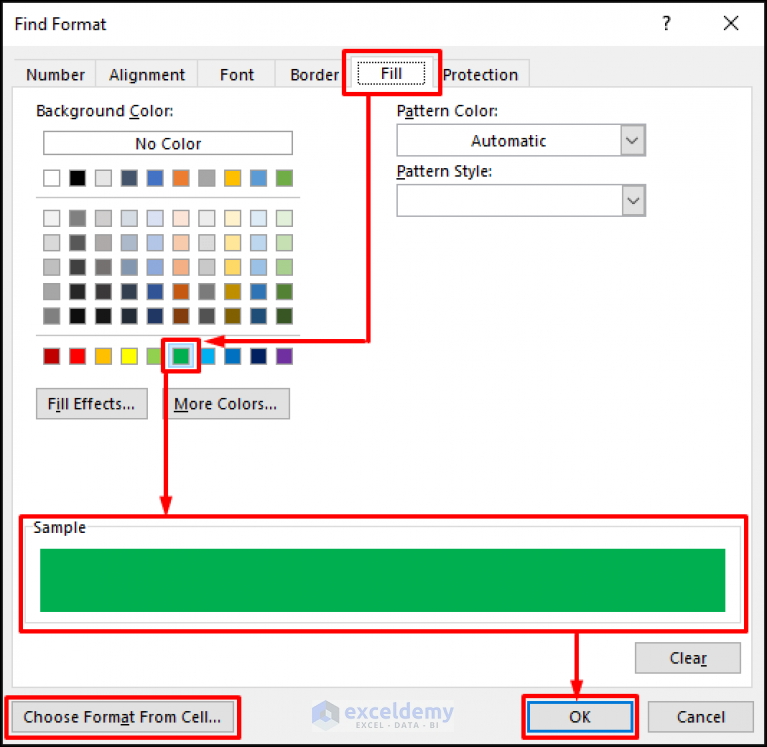Pick the dark slate blue swatch in top row
767x747 pixels.
click(129, 178)
